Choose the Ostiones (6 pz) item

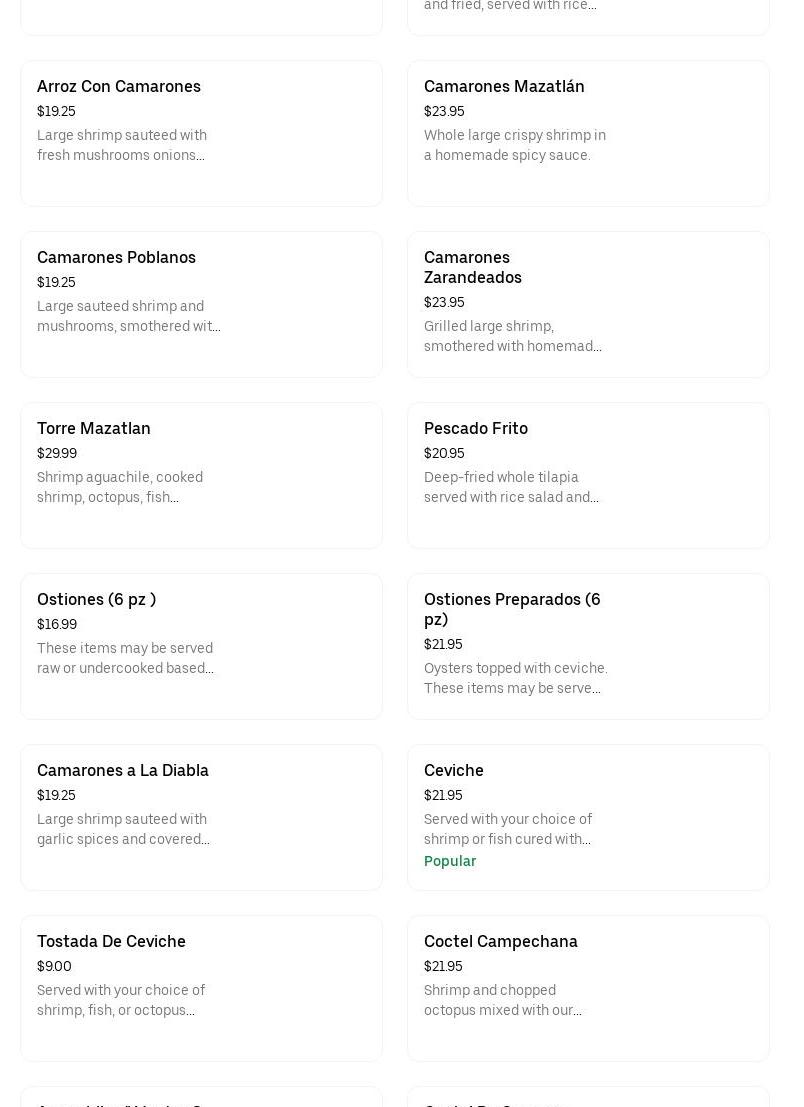pos(97,600)
